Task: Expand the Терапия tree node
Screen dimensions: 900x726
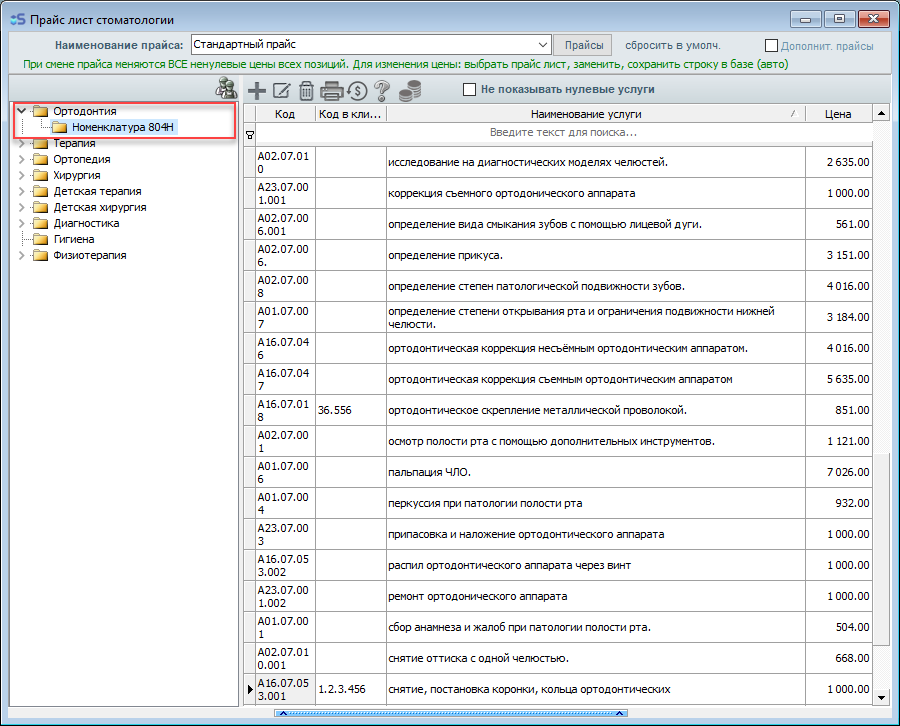Action: [22, 144]
